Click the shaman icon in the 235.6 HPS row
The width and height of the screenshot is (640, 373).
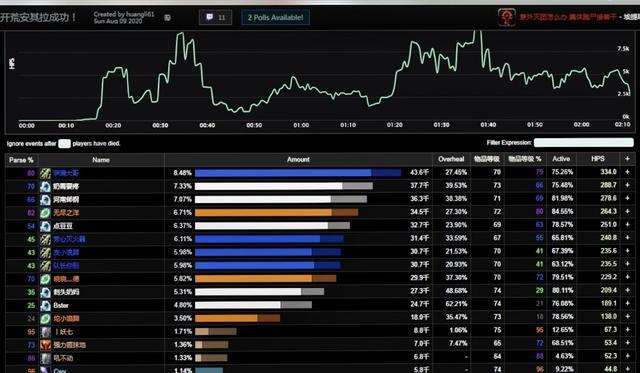click(45, 253)
